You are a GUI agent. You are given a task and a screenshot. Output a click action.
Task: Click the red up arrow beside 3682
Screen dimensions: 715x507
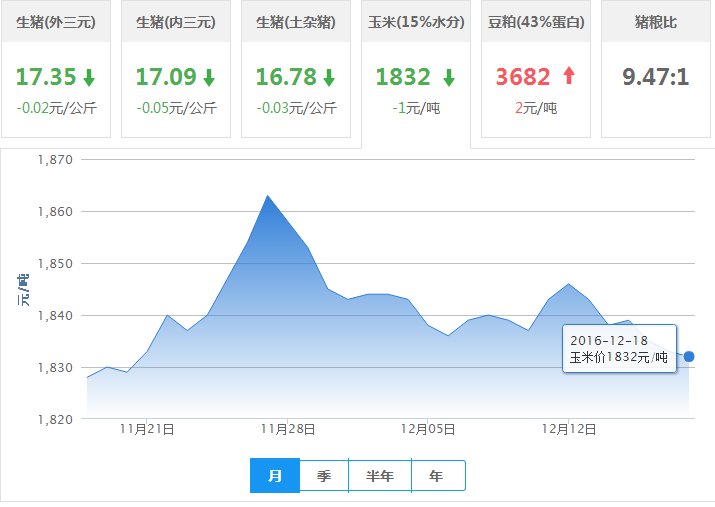569,75
